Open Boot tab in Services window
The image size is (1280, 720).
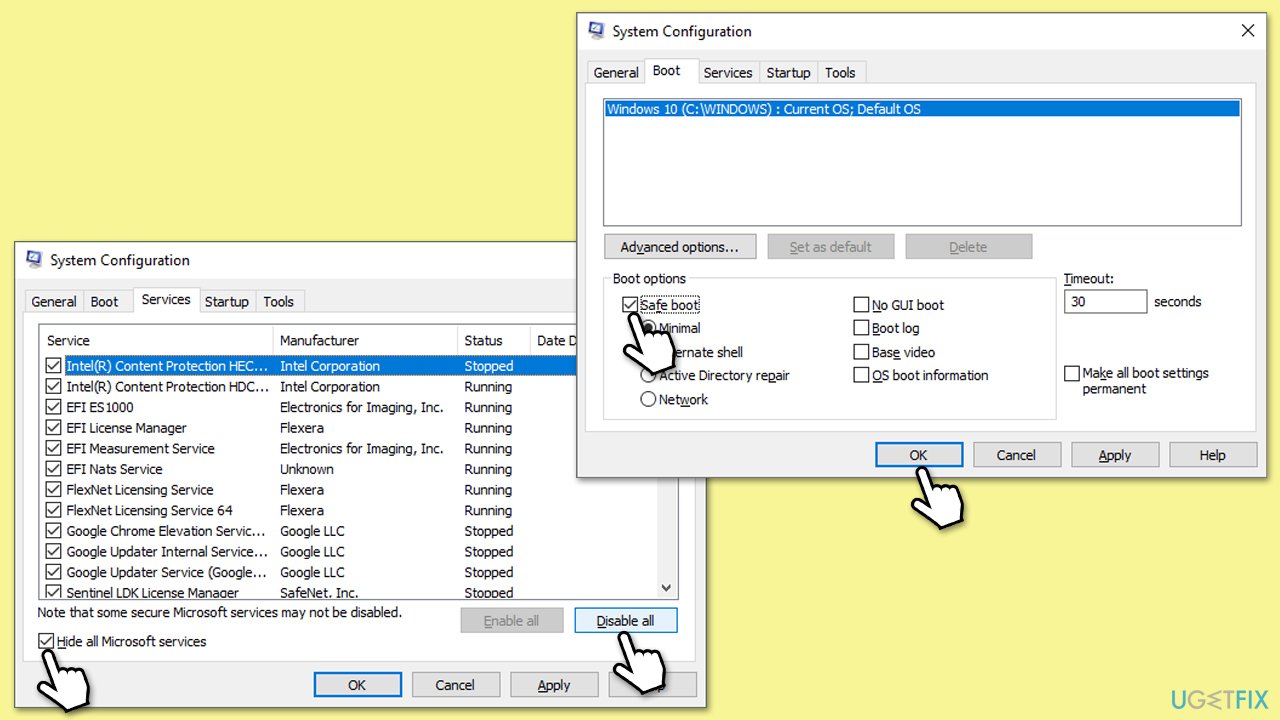pos(105,302)
